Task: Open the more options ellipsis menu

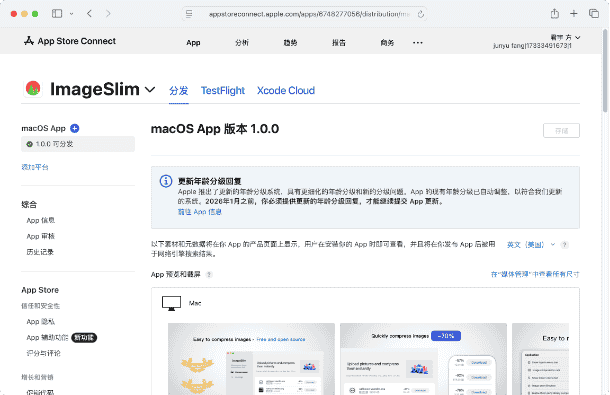Action: click(x=417, y=43)
